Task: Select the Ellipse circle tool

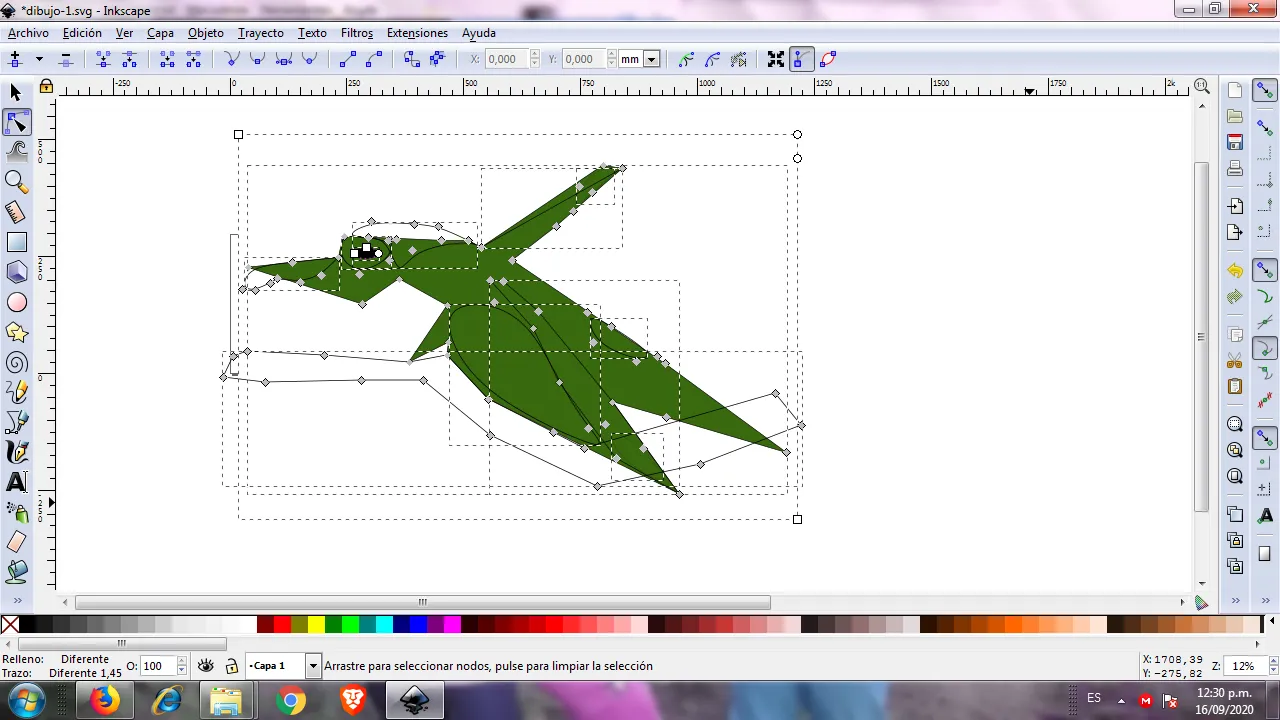Action: tap(16, 302)
